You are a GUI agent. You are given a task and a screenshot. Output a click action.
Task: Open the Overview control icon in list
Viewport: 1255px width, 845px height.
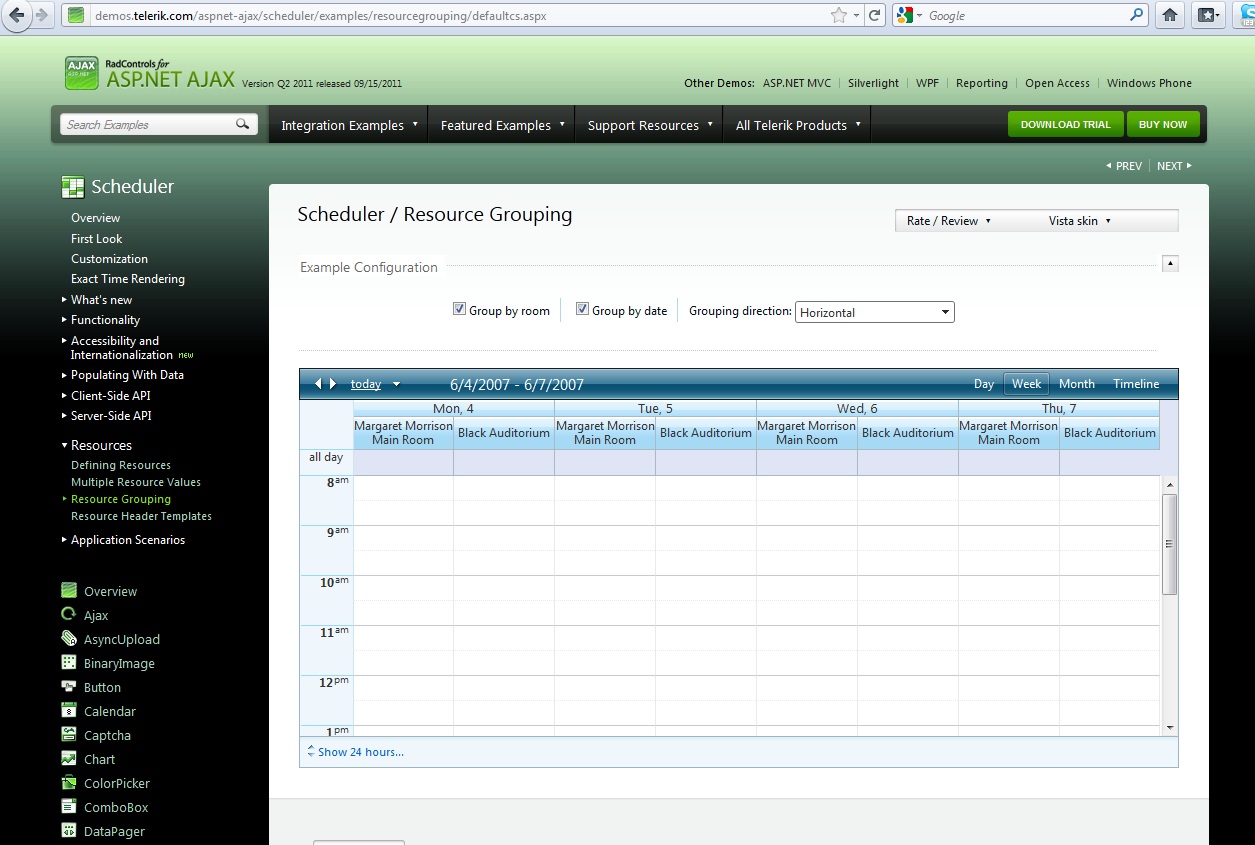tap(69, 591)
